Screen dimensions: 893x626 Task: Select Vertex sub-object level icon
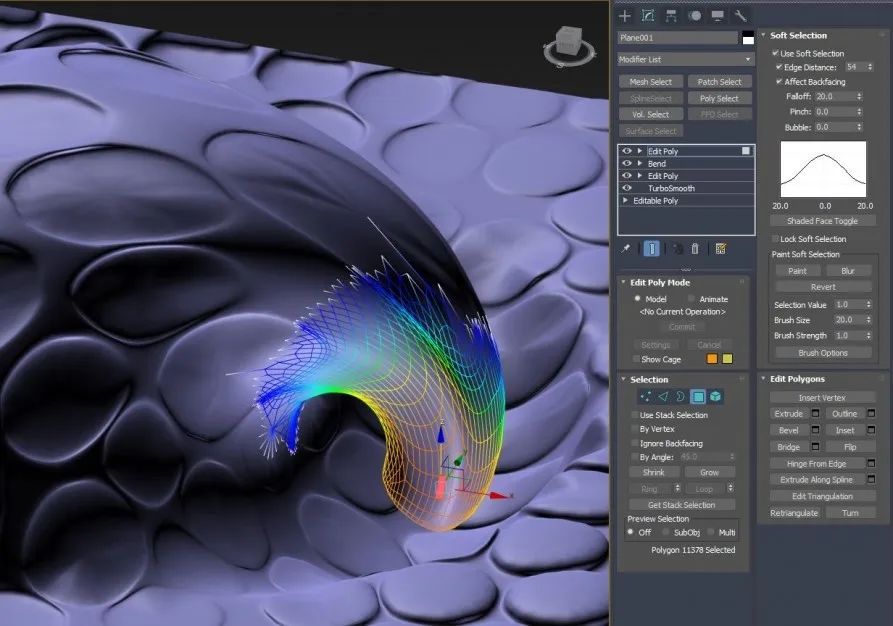(x=645, y=397)
